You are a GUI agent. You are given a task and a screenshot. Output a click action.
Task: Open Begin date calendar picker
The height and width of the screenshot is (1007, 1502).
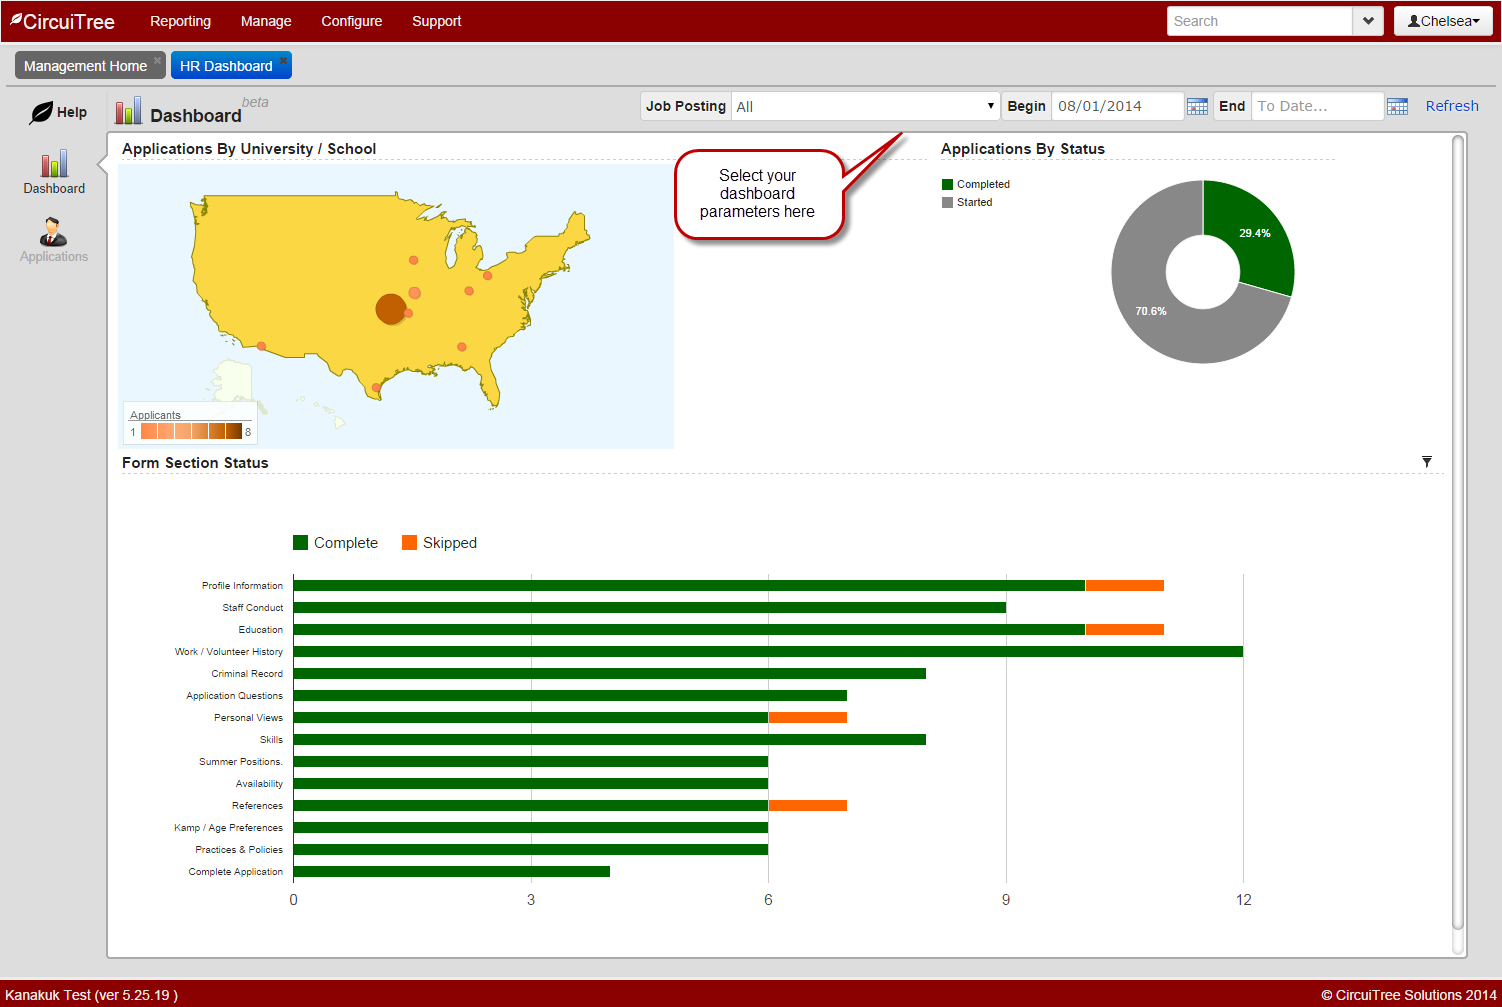tap(1197, 107)
